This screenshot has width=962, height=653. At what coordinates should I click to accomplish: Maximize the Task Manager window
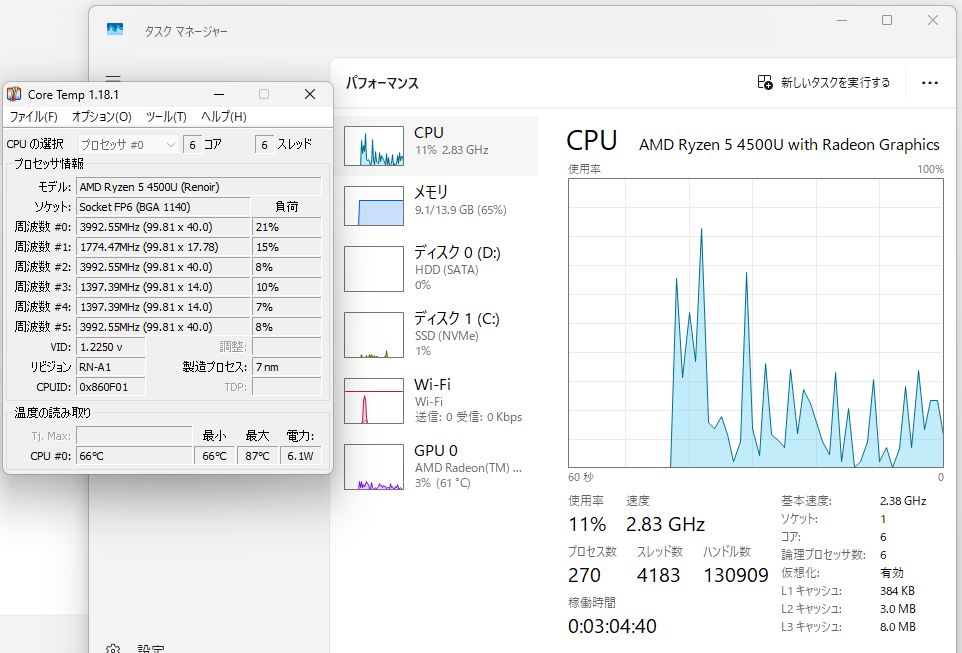887,20
